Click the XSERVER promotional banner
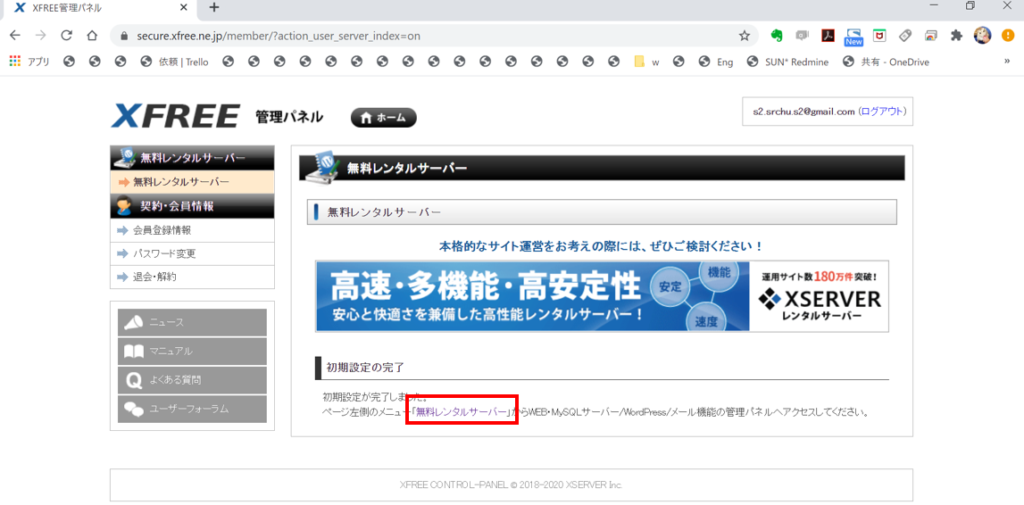Viewport: 1024px width, 505px height. pos(601,296)
